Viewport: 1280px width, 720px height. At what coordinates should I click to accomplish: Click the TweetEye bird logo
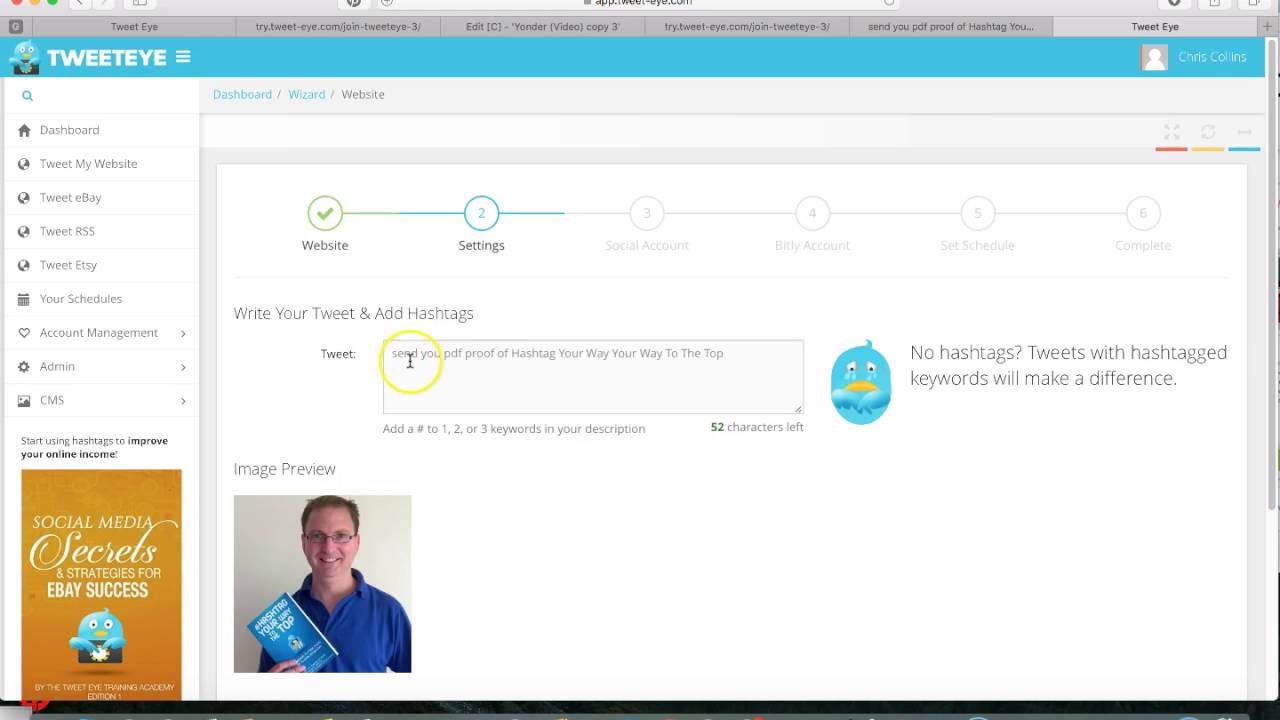[25, 57]
